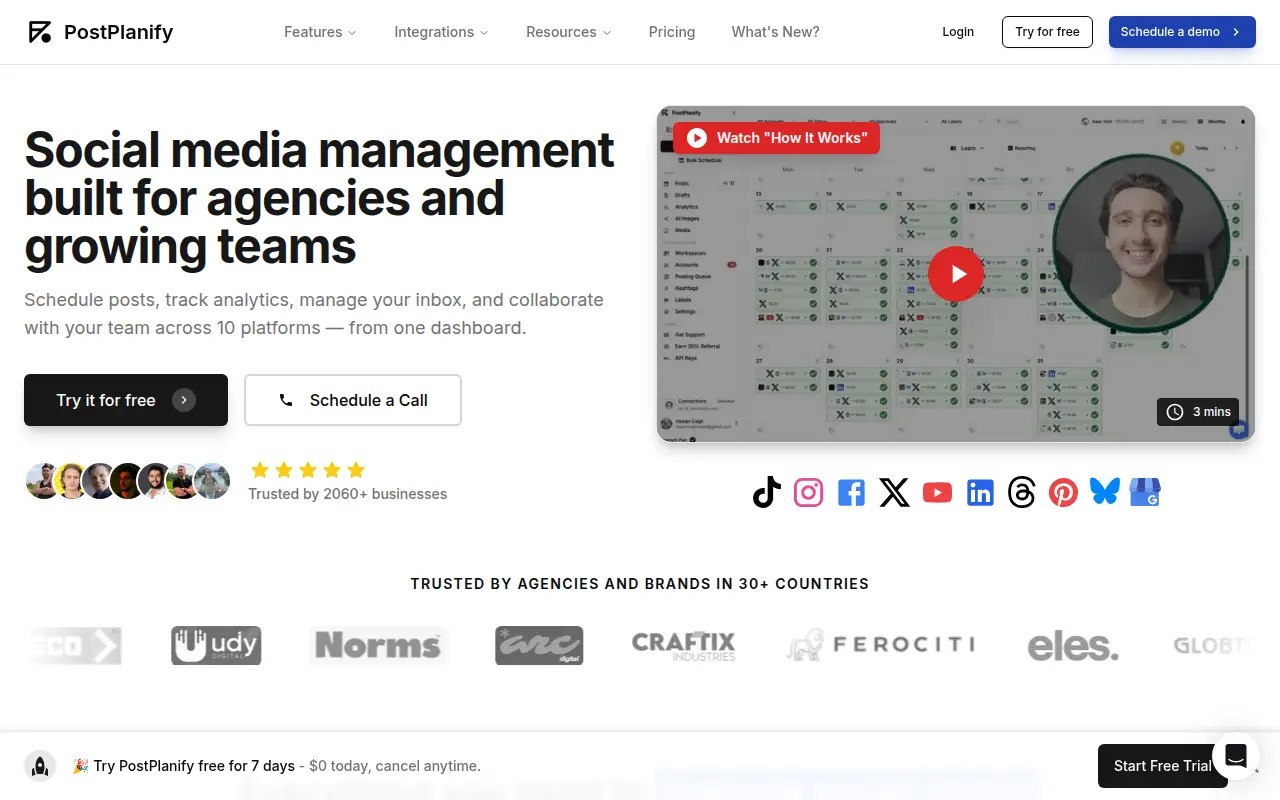
Task: Click "Trusted by agencies and brands" heading
Action: point(640,584)
